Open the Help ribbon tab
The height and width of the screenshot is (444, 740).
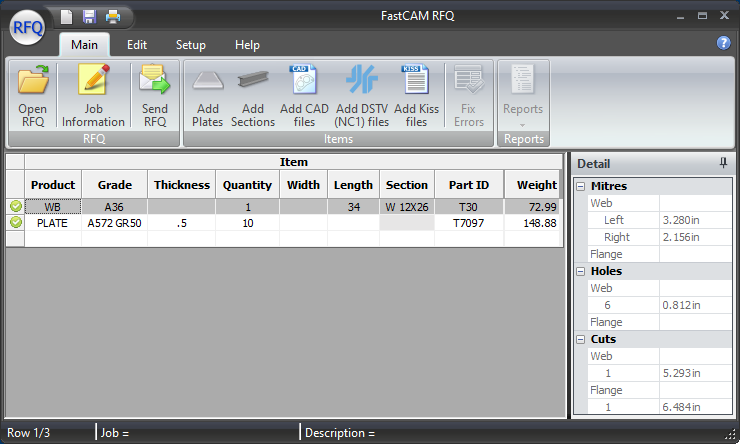247,45
